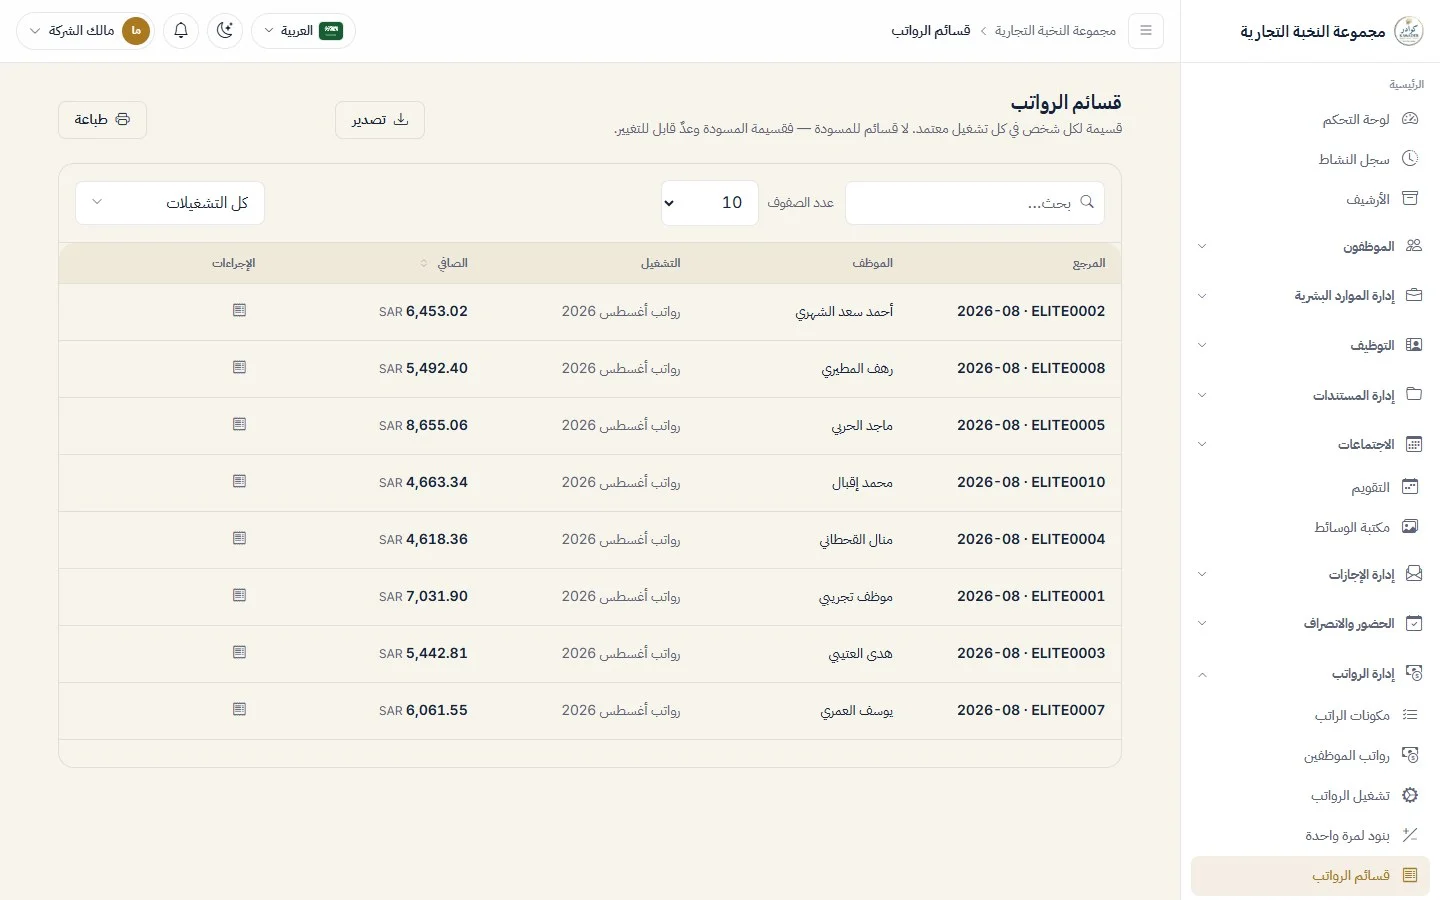Collapse sidebar with hamburger menu icon

[1146, 31]
